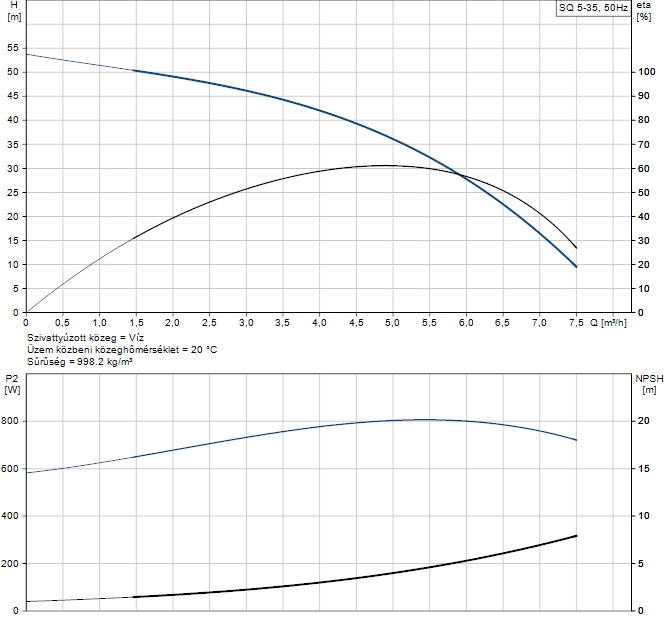Click the efficiency curve peak near Q 5,0
This screenshot has height=625, width=669.
tap(384, 165)
